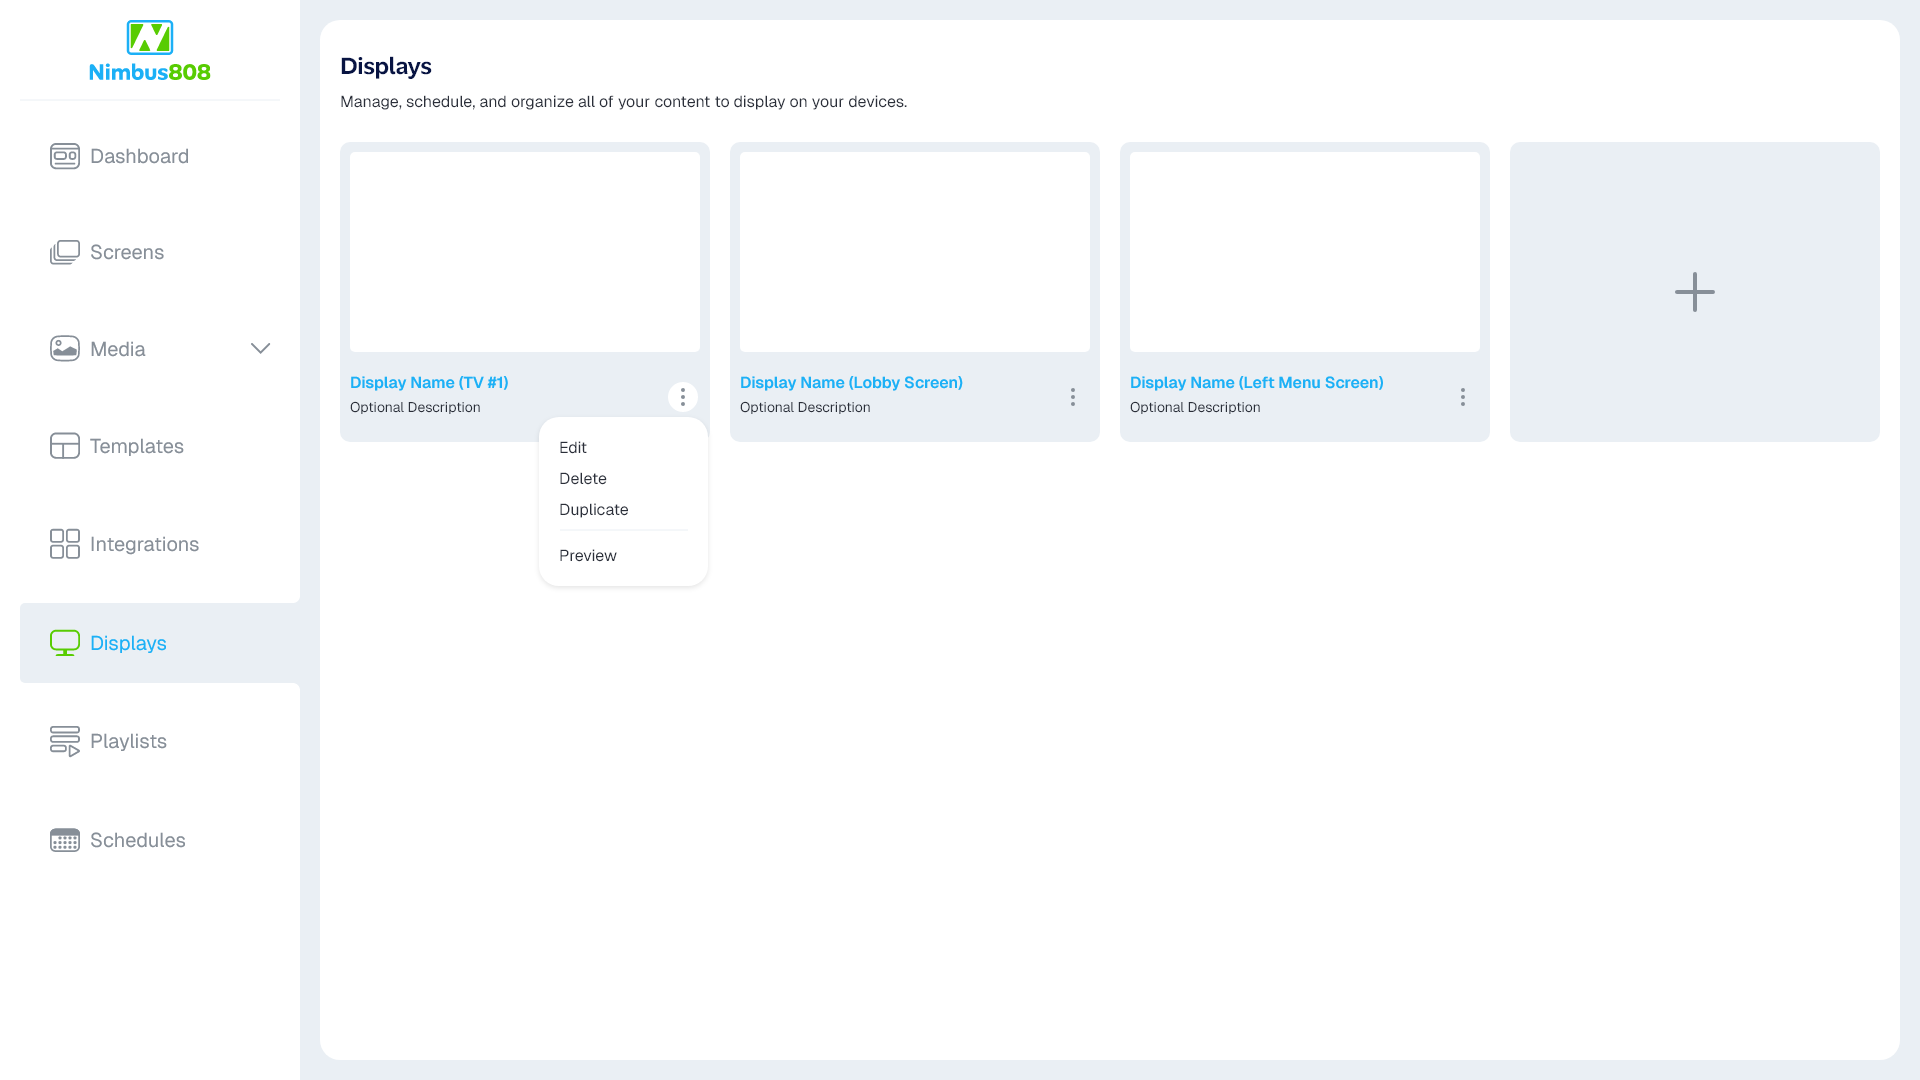Click the plus icon to add display

click(1694, 292)
